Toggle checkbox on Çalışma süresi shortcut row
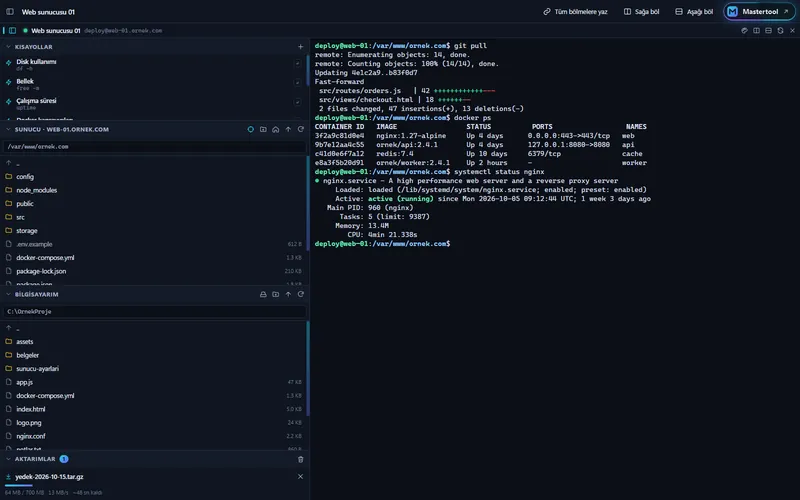Viewport: 800px width, 500px height. [297, 102]
